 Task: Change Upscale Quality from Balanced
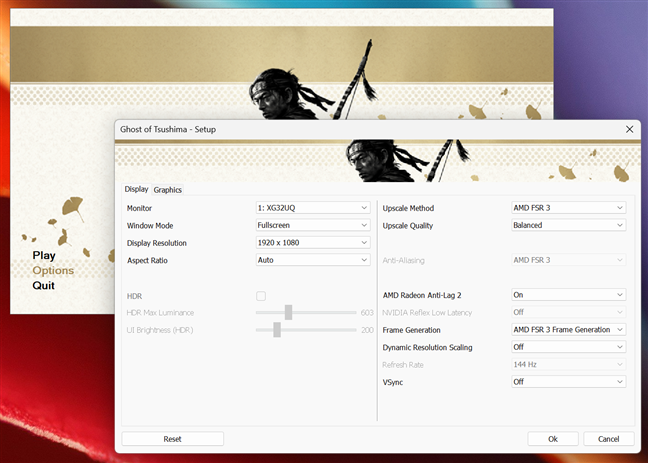(x=569, y=225)
